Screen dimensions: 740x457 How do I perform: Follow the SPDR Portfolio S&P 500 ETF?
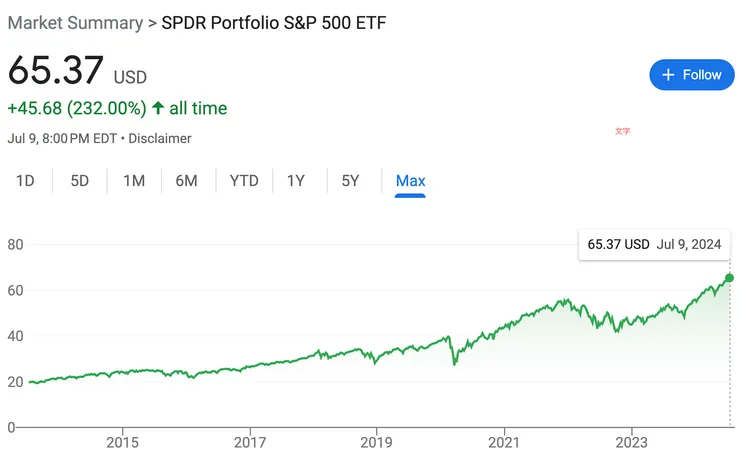click(691, 75)
